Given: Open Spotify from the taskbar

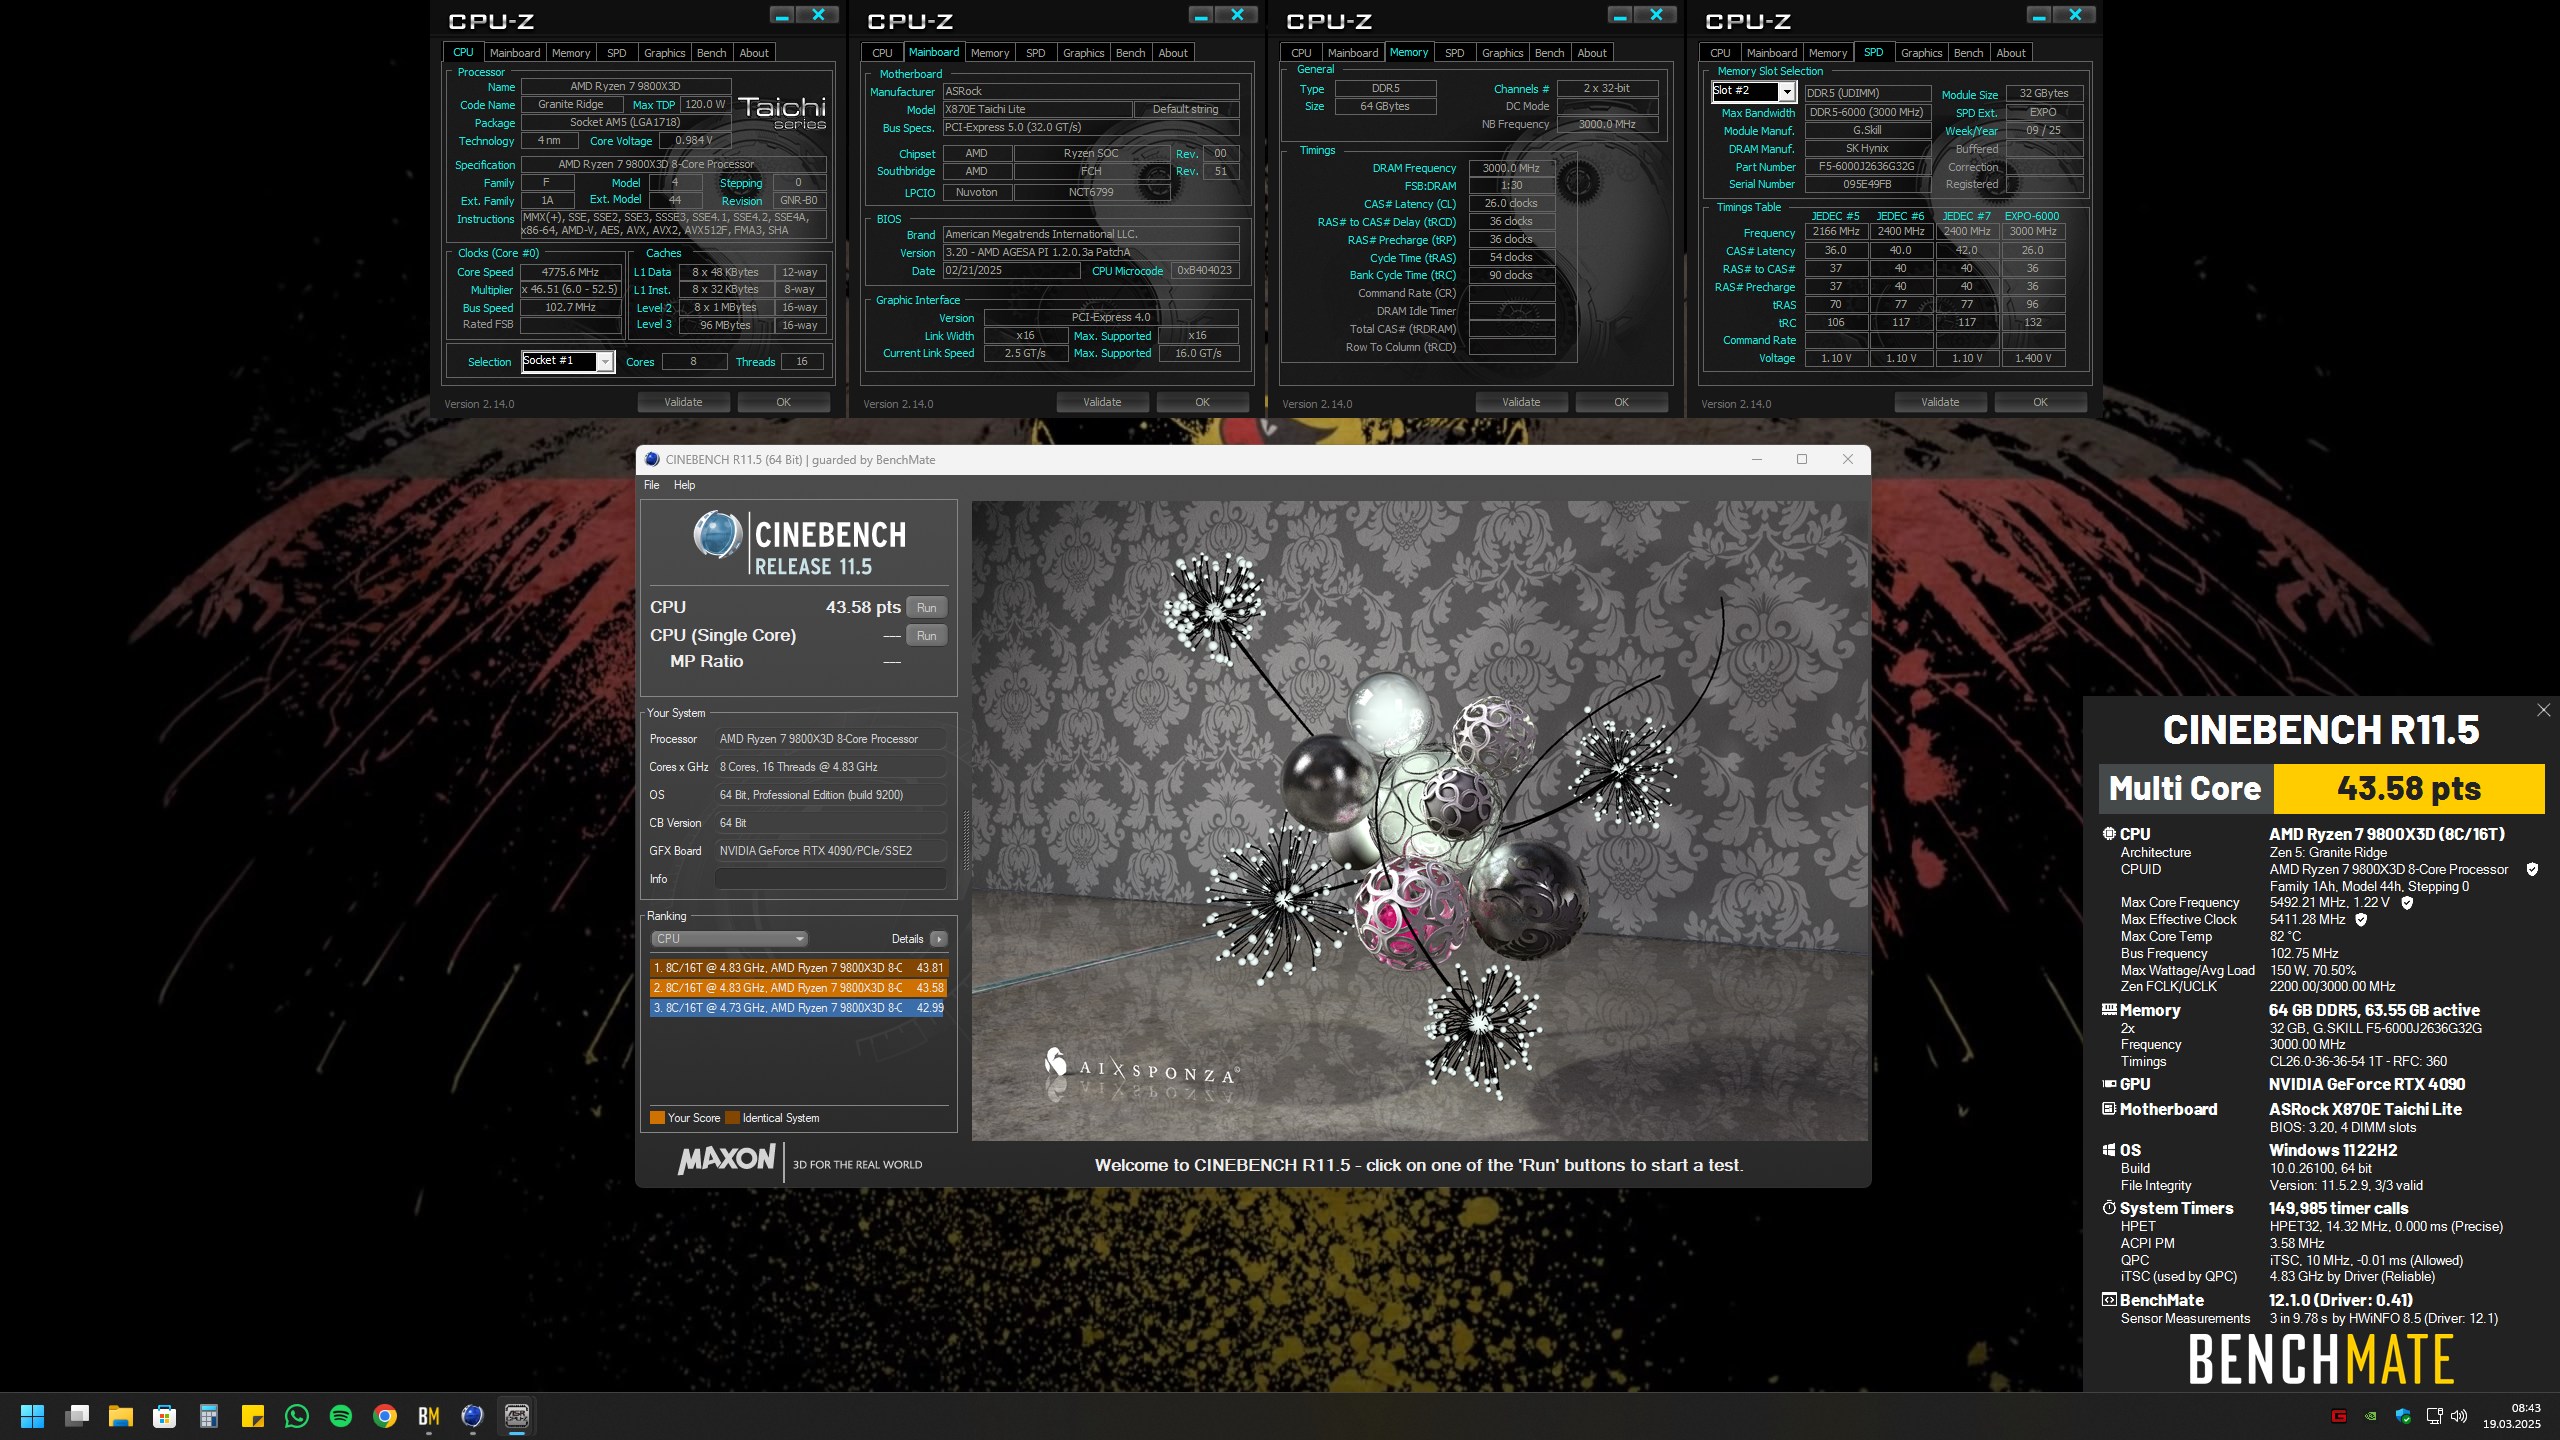Looking at the screenshot, I should tap(341, 1416).
